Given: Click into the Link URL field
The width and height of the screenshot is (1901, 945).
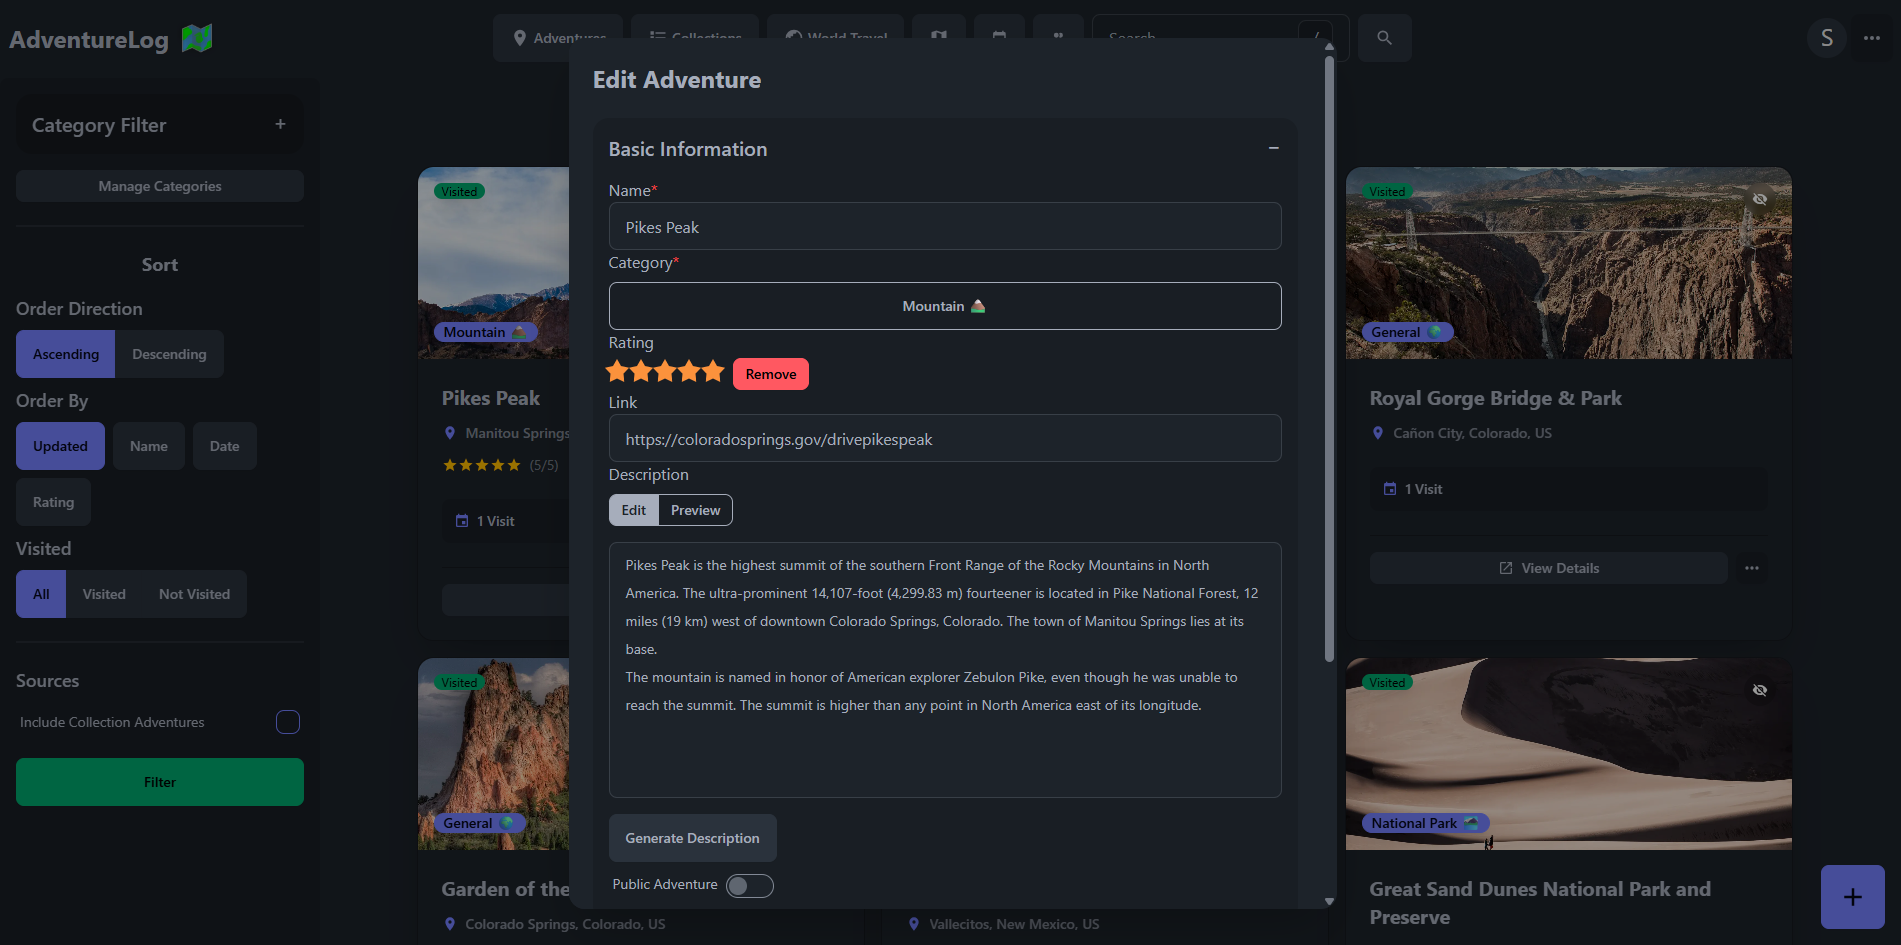Looking at the screenshot, I should (944, 439).
